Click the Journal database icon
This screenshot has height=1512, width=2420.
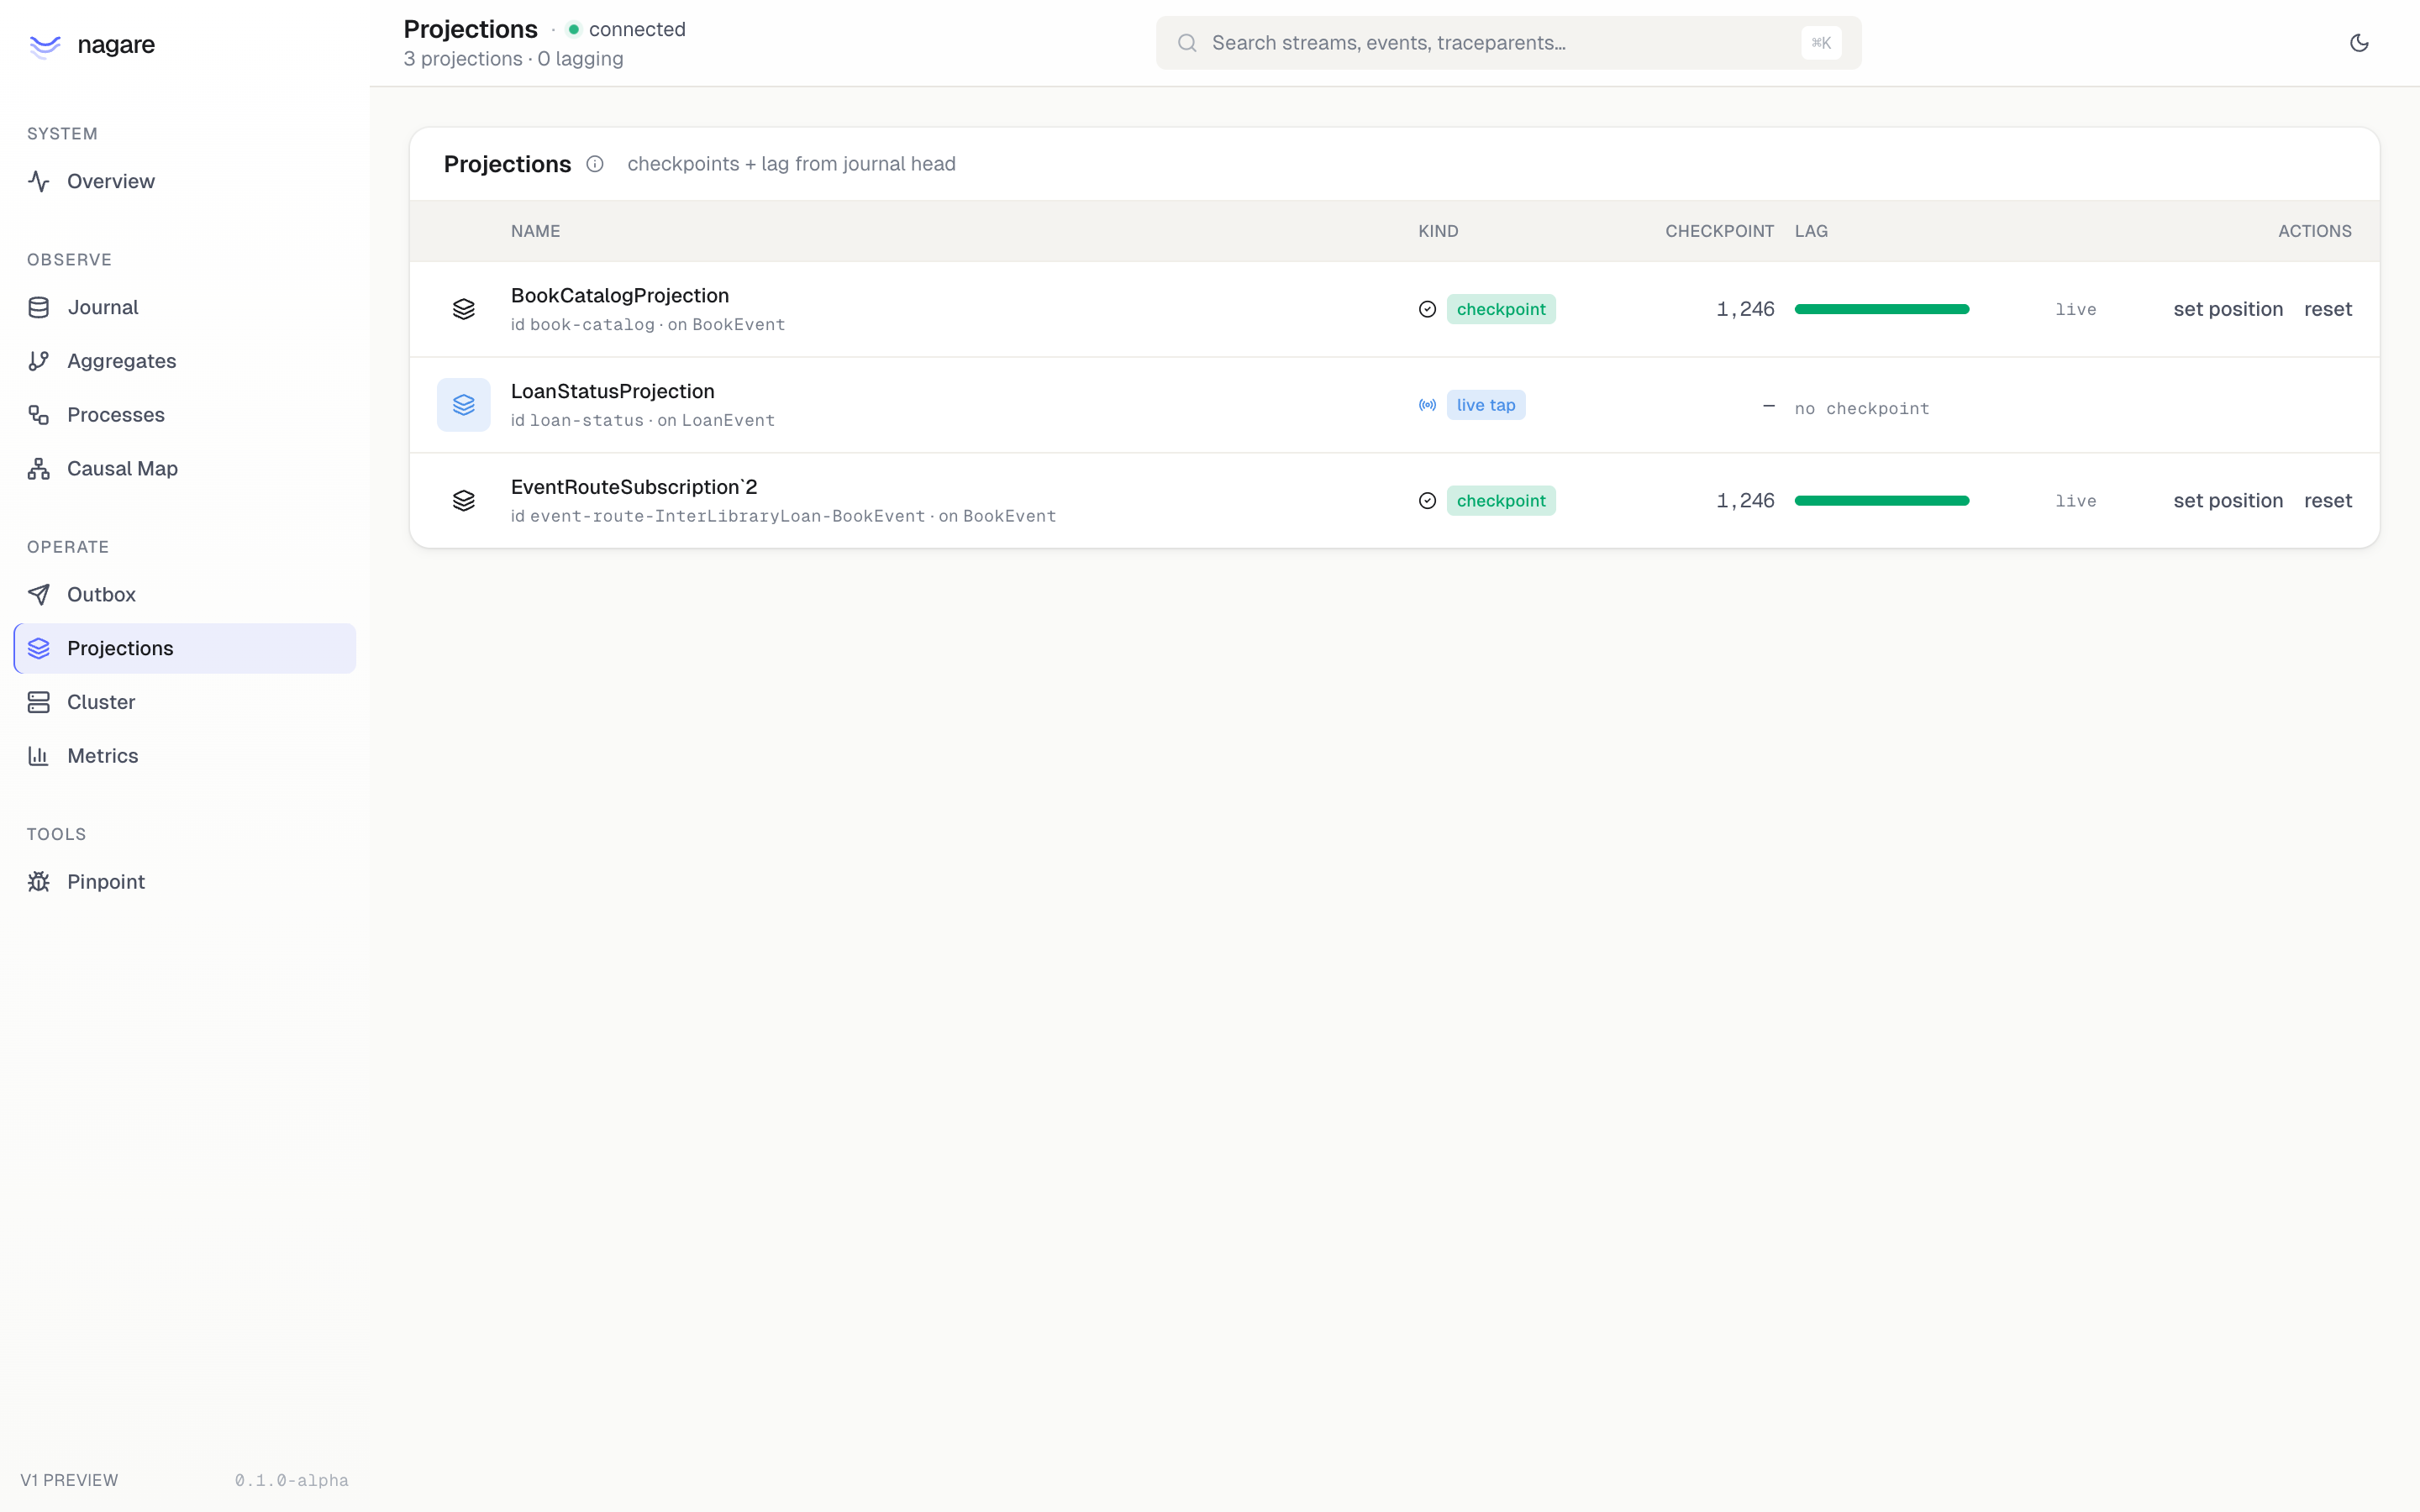click(39, 307)
